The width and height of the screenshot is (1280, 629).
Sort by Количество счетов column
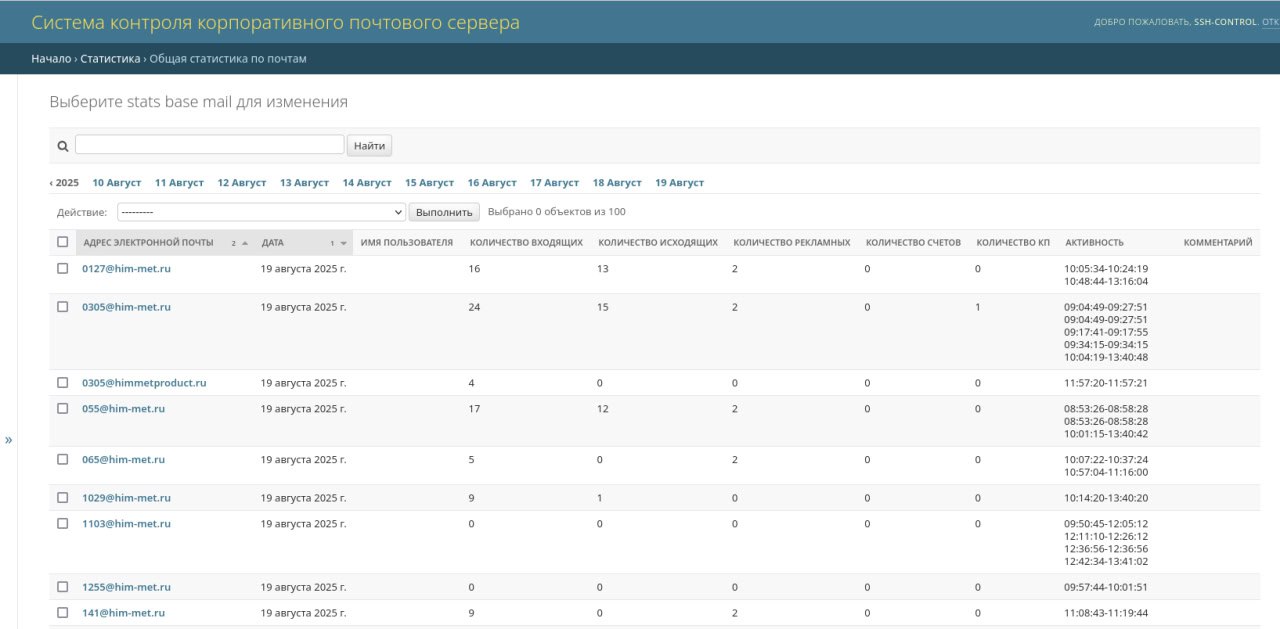pos(913,243)
